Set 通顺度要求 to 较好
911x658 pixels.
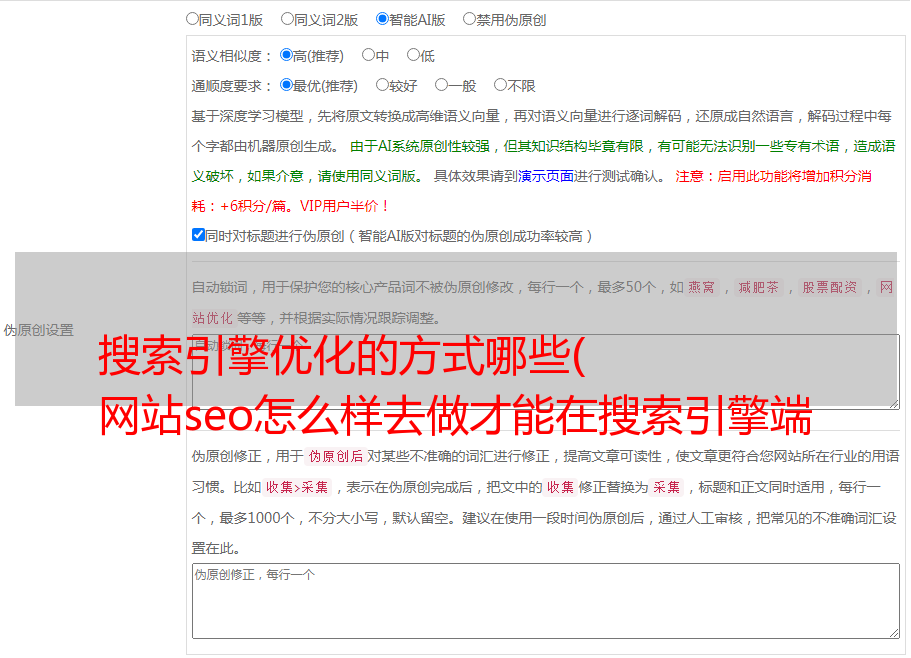(x=382, y=85)
